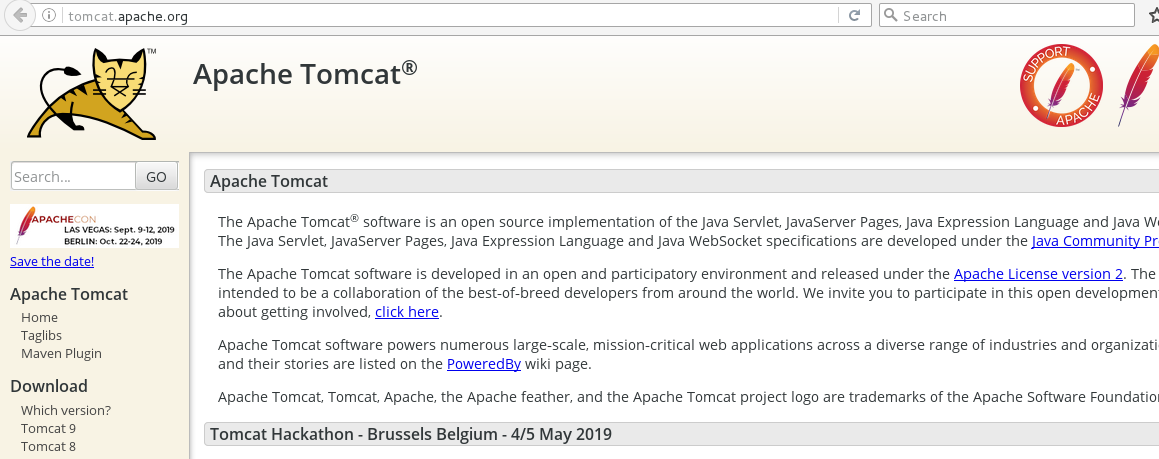Follow the Java Community Process link
This screenshot has width=1159, height=459.
tap(1095, 241)
